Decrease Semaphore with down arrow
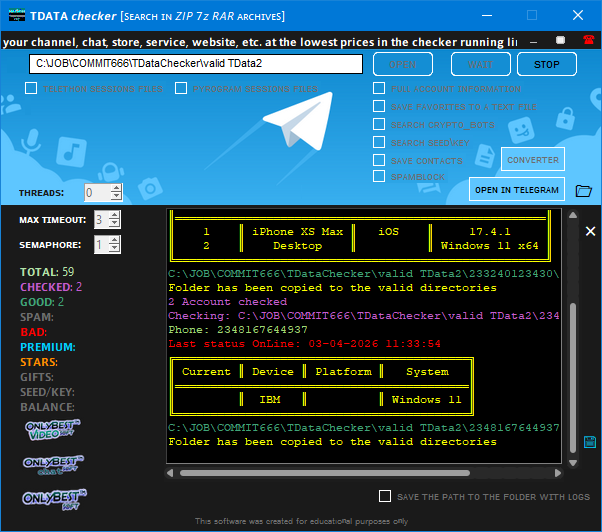Image resolution: width=602 pixels, height=532 pixels. click(114, 248)
